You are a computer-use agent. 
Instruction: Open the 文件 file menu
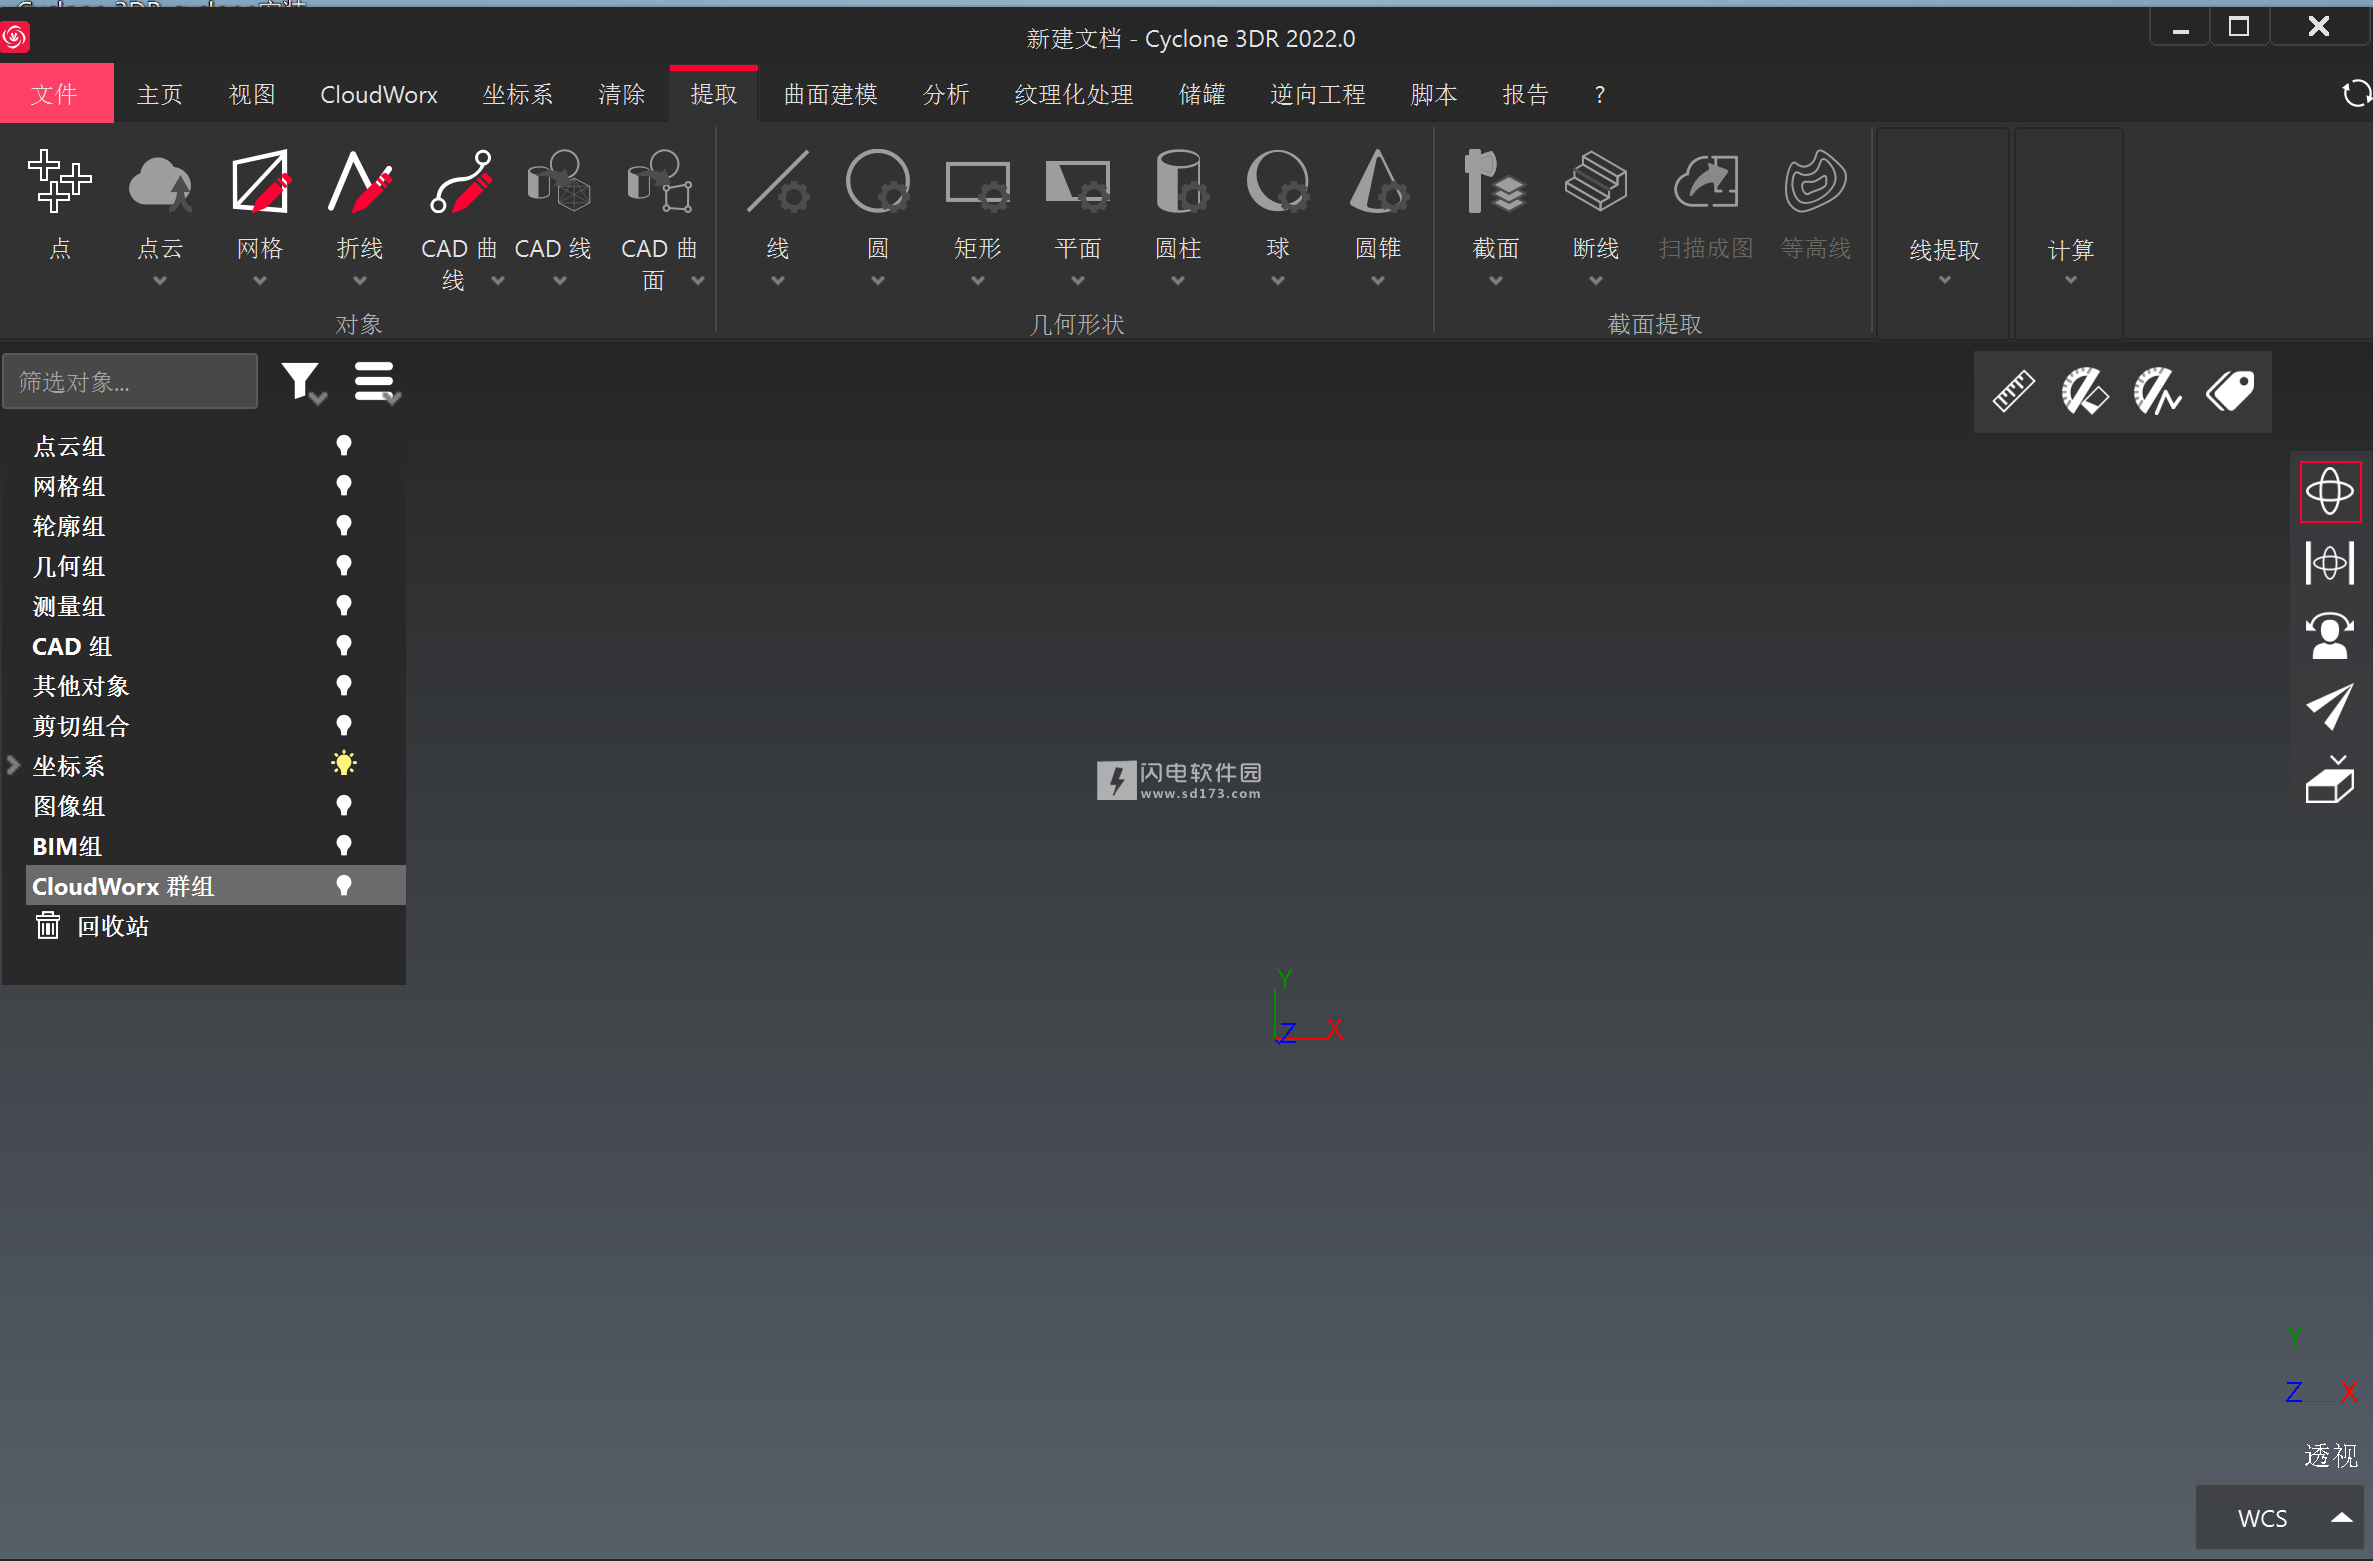(x=56, y=94)
